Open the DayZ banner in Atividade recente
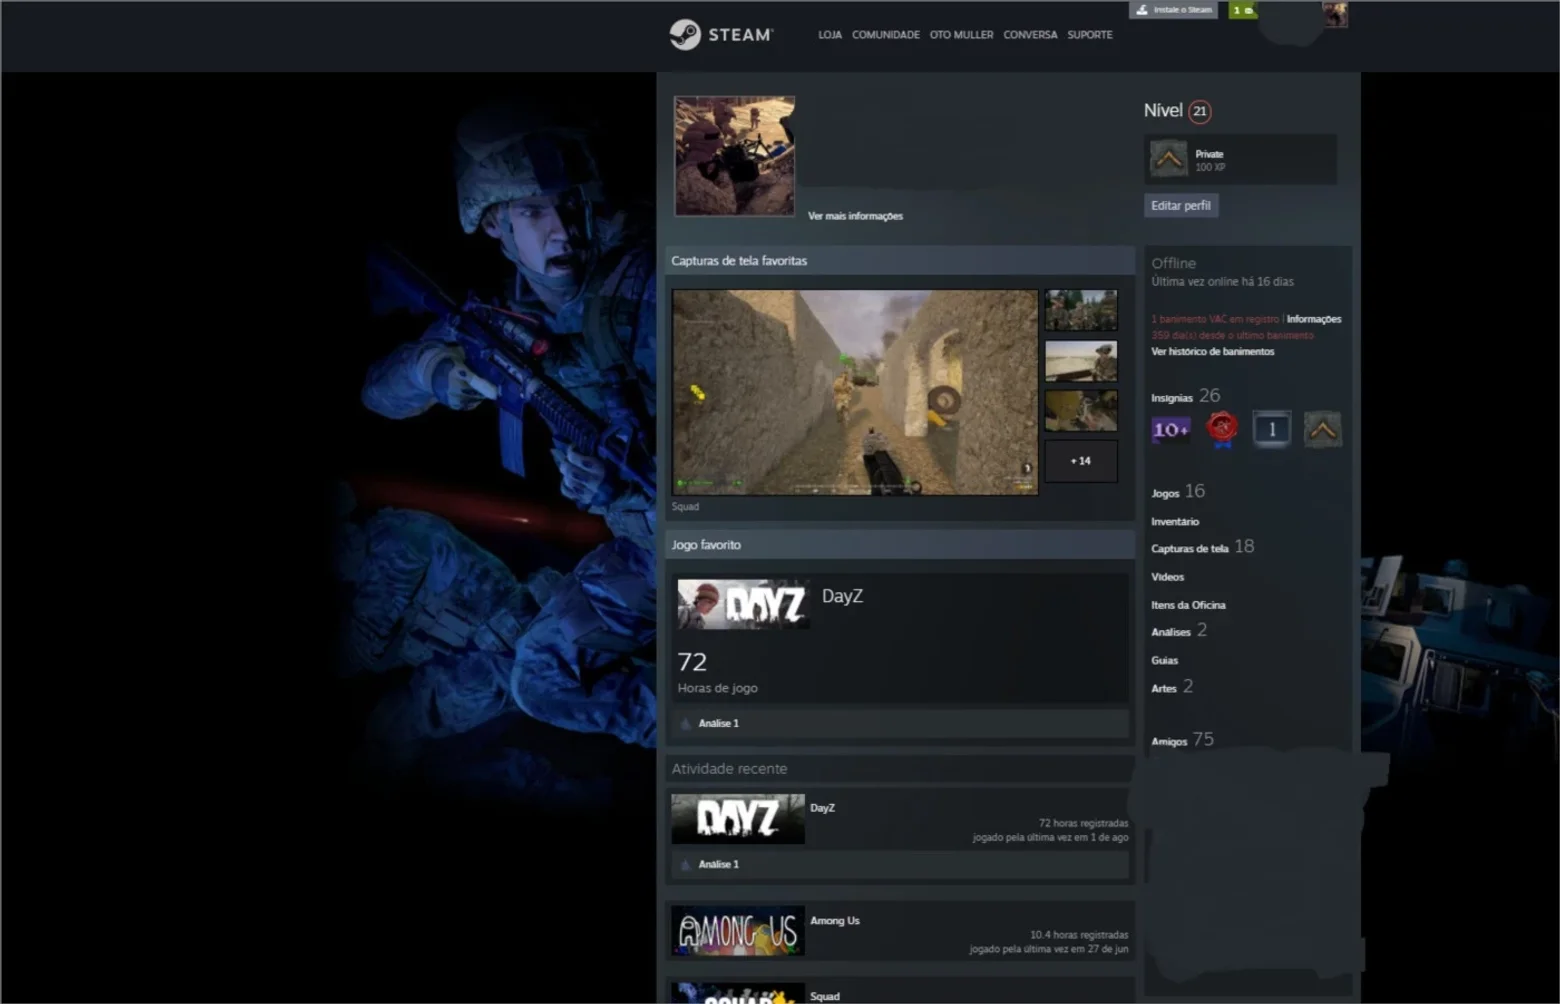 tap(738, 819)
